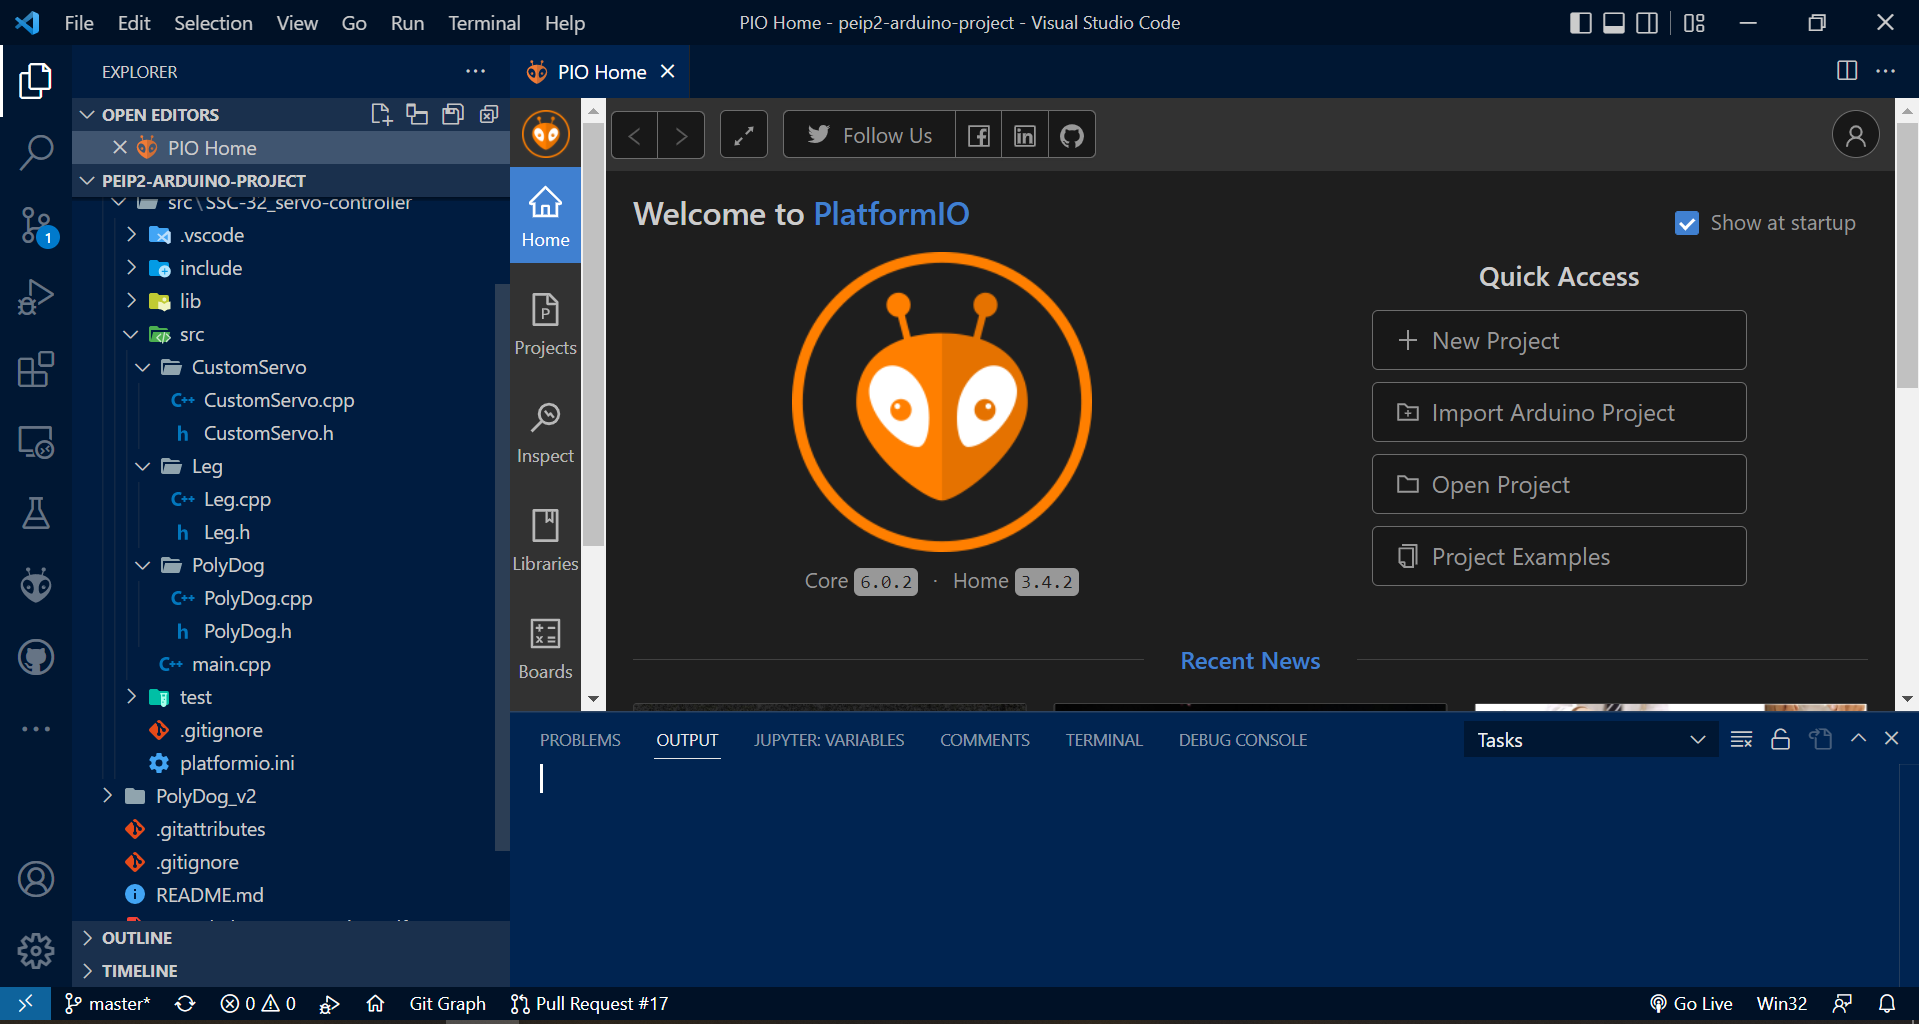Click Import Arduino Project button
Image resolution: width=1919 pixels, height=1024 pixels.
(x=1559, y=412)
